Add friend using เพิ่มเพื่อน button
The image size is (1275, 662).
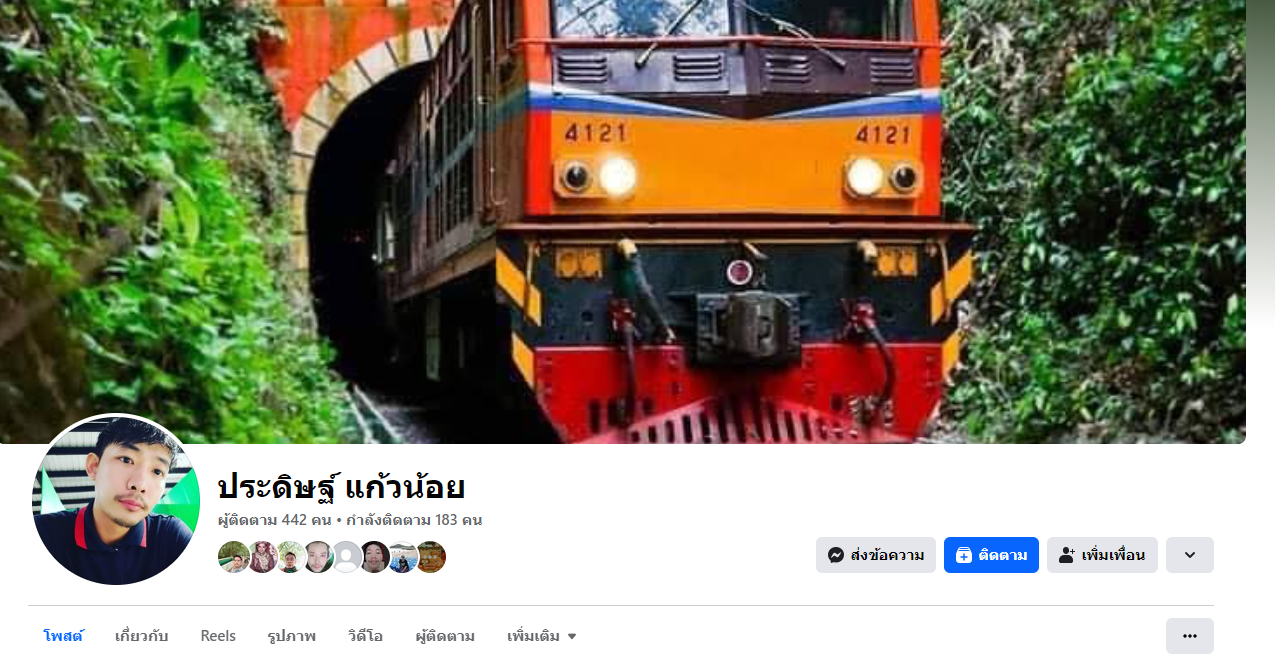tap(1102, 555)
